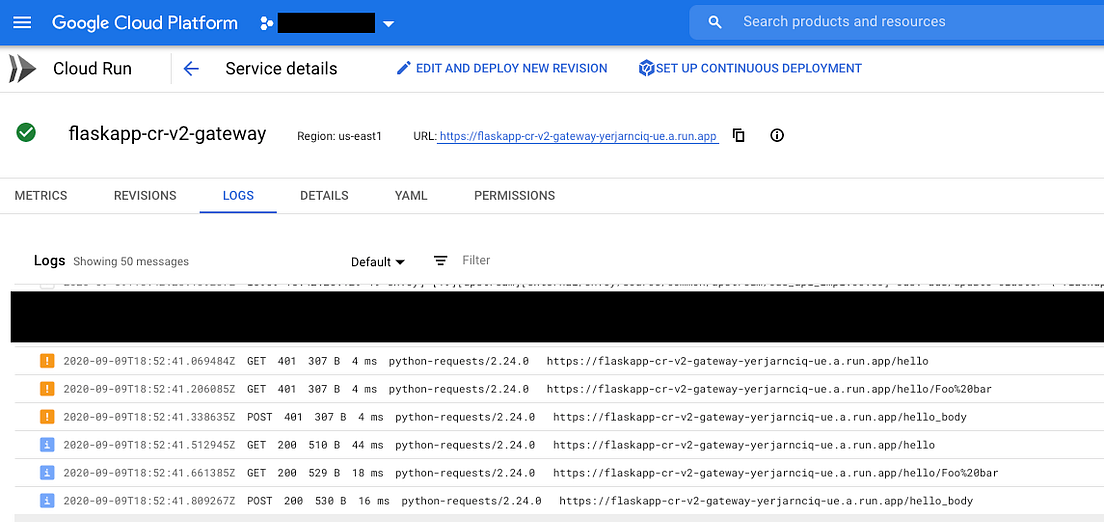Open the YAML tab

click(x=411, y=196)
